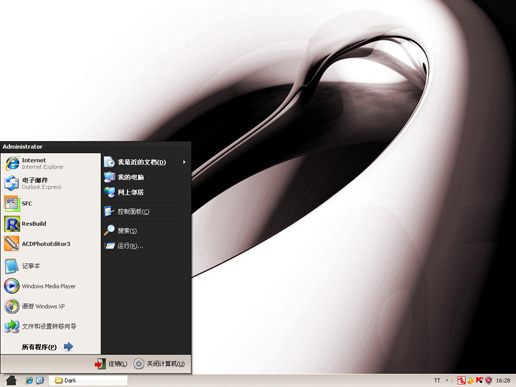Expand All Programs (所有程序) list

47,347
